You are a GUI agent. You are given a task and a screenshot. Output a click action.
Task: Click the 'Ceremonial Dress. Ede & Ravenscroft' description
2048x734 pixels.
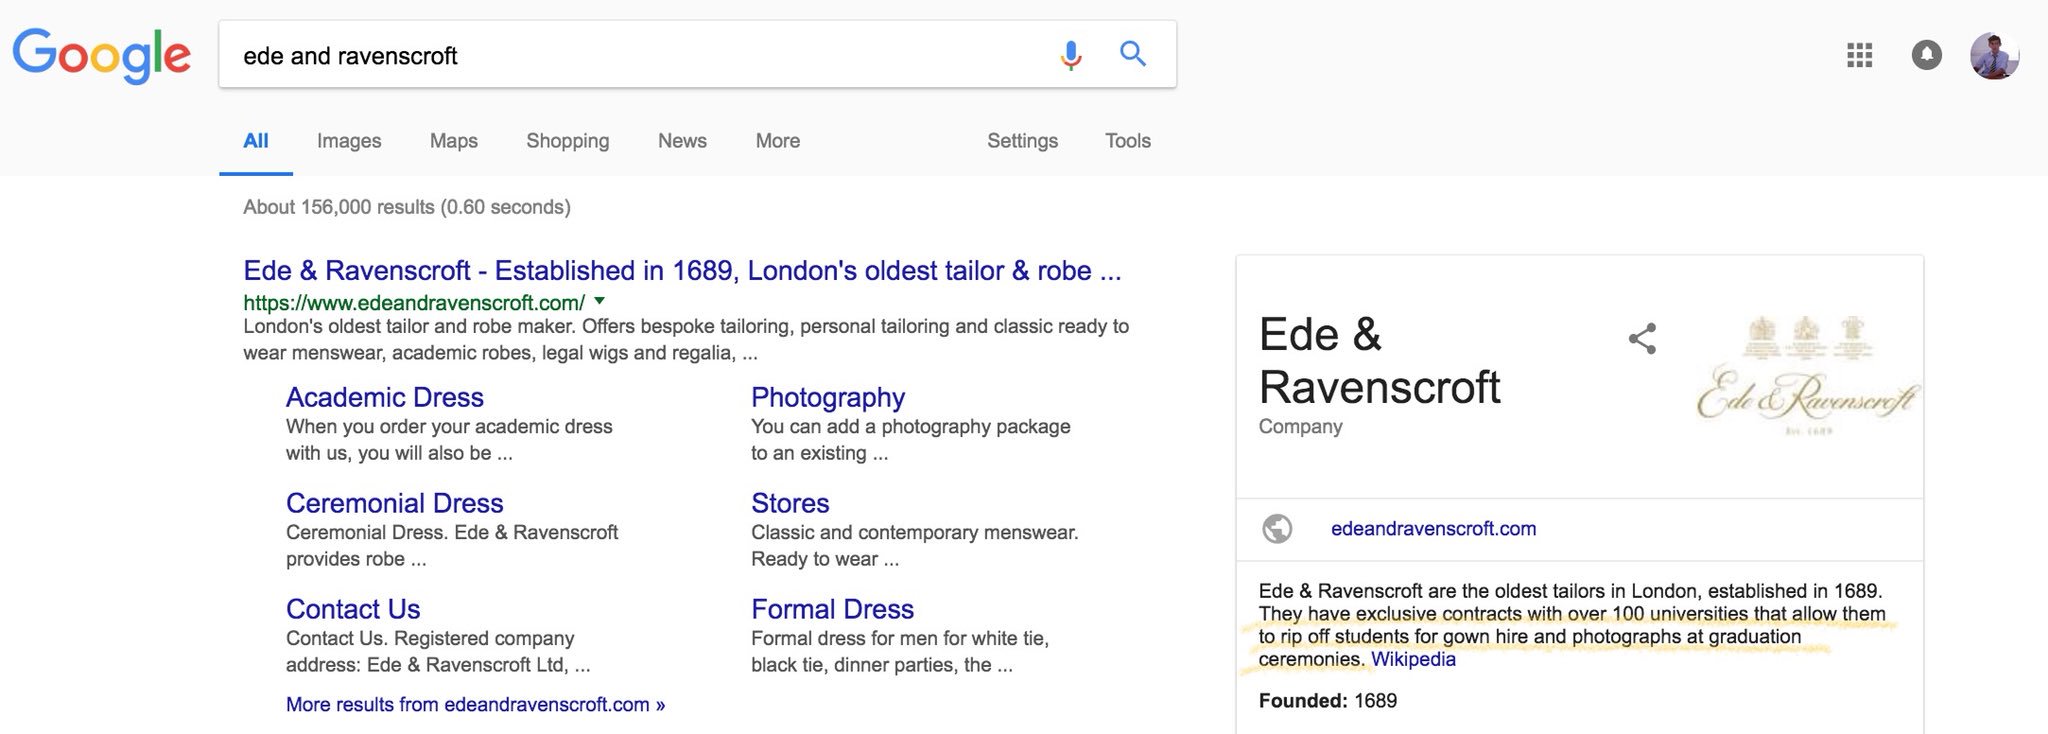click(x=452, y=545)
